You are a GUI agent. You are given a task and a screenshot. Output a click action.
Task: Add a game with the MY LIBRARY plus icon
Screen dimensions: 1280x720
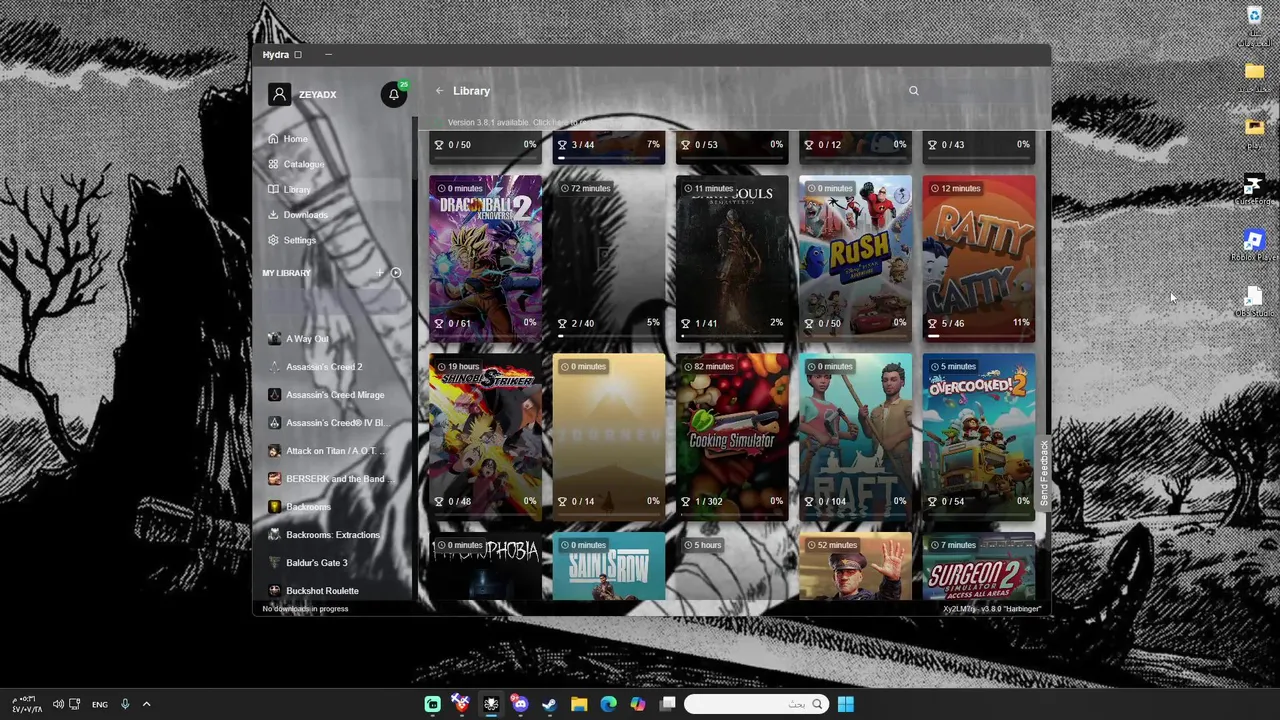click(379, 273)
